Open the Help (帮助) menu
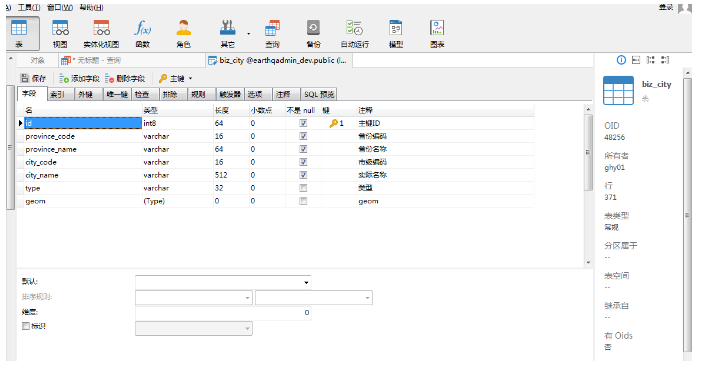Viewport: 701px width, 365px height. point(91,7)
